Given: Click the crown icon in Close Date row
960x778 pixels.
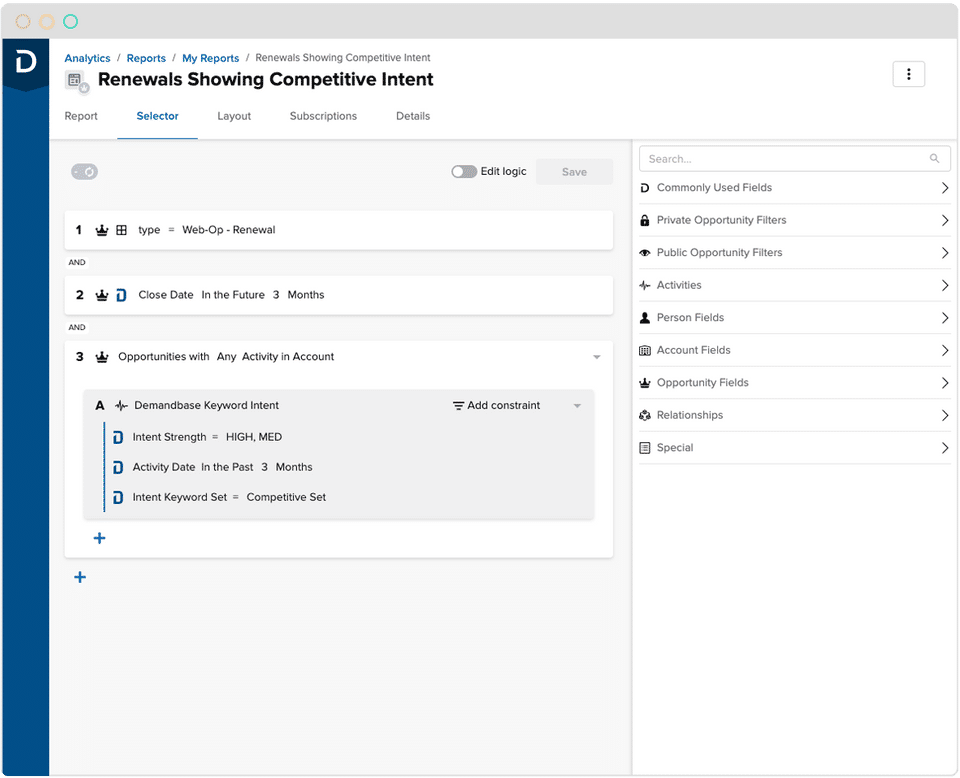Looking at the screenshot, I should tap(102, 295).
